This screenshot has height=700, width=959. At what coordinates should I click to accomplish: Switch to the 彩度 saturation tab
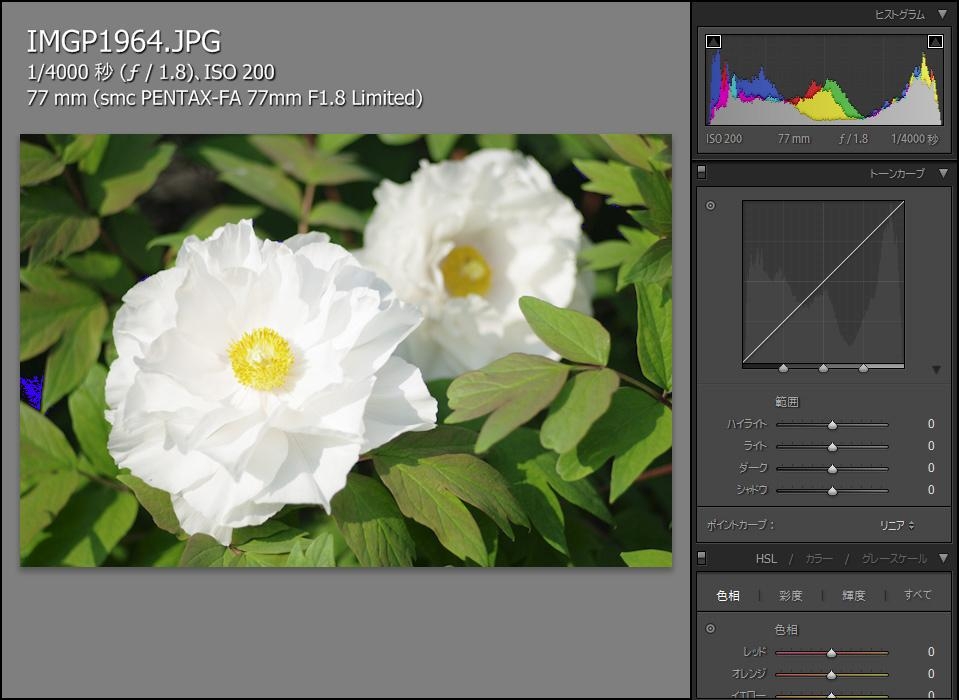tap(790, 595)
